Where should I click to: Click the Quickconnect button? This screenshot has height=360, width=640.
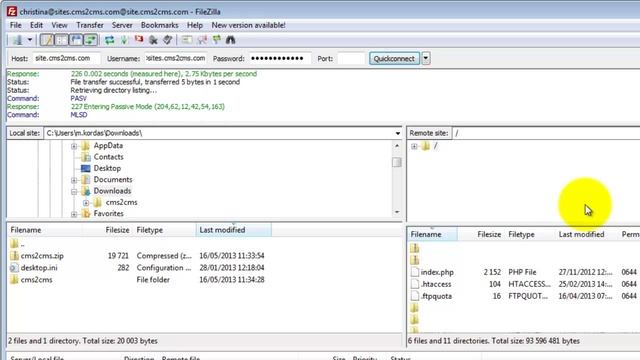[x=394, y=58]
